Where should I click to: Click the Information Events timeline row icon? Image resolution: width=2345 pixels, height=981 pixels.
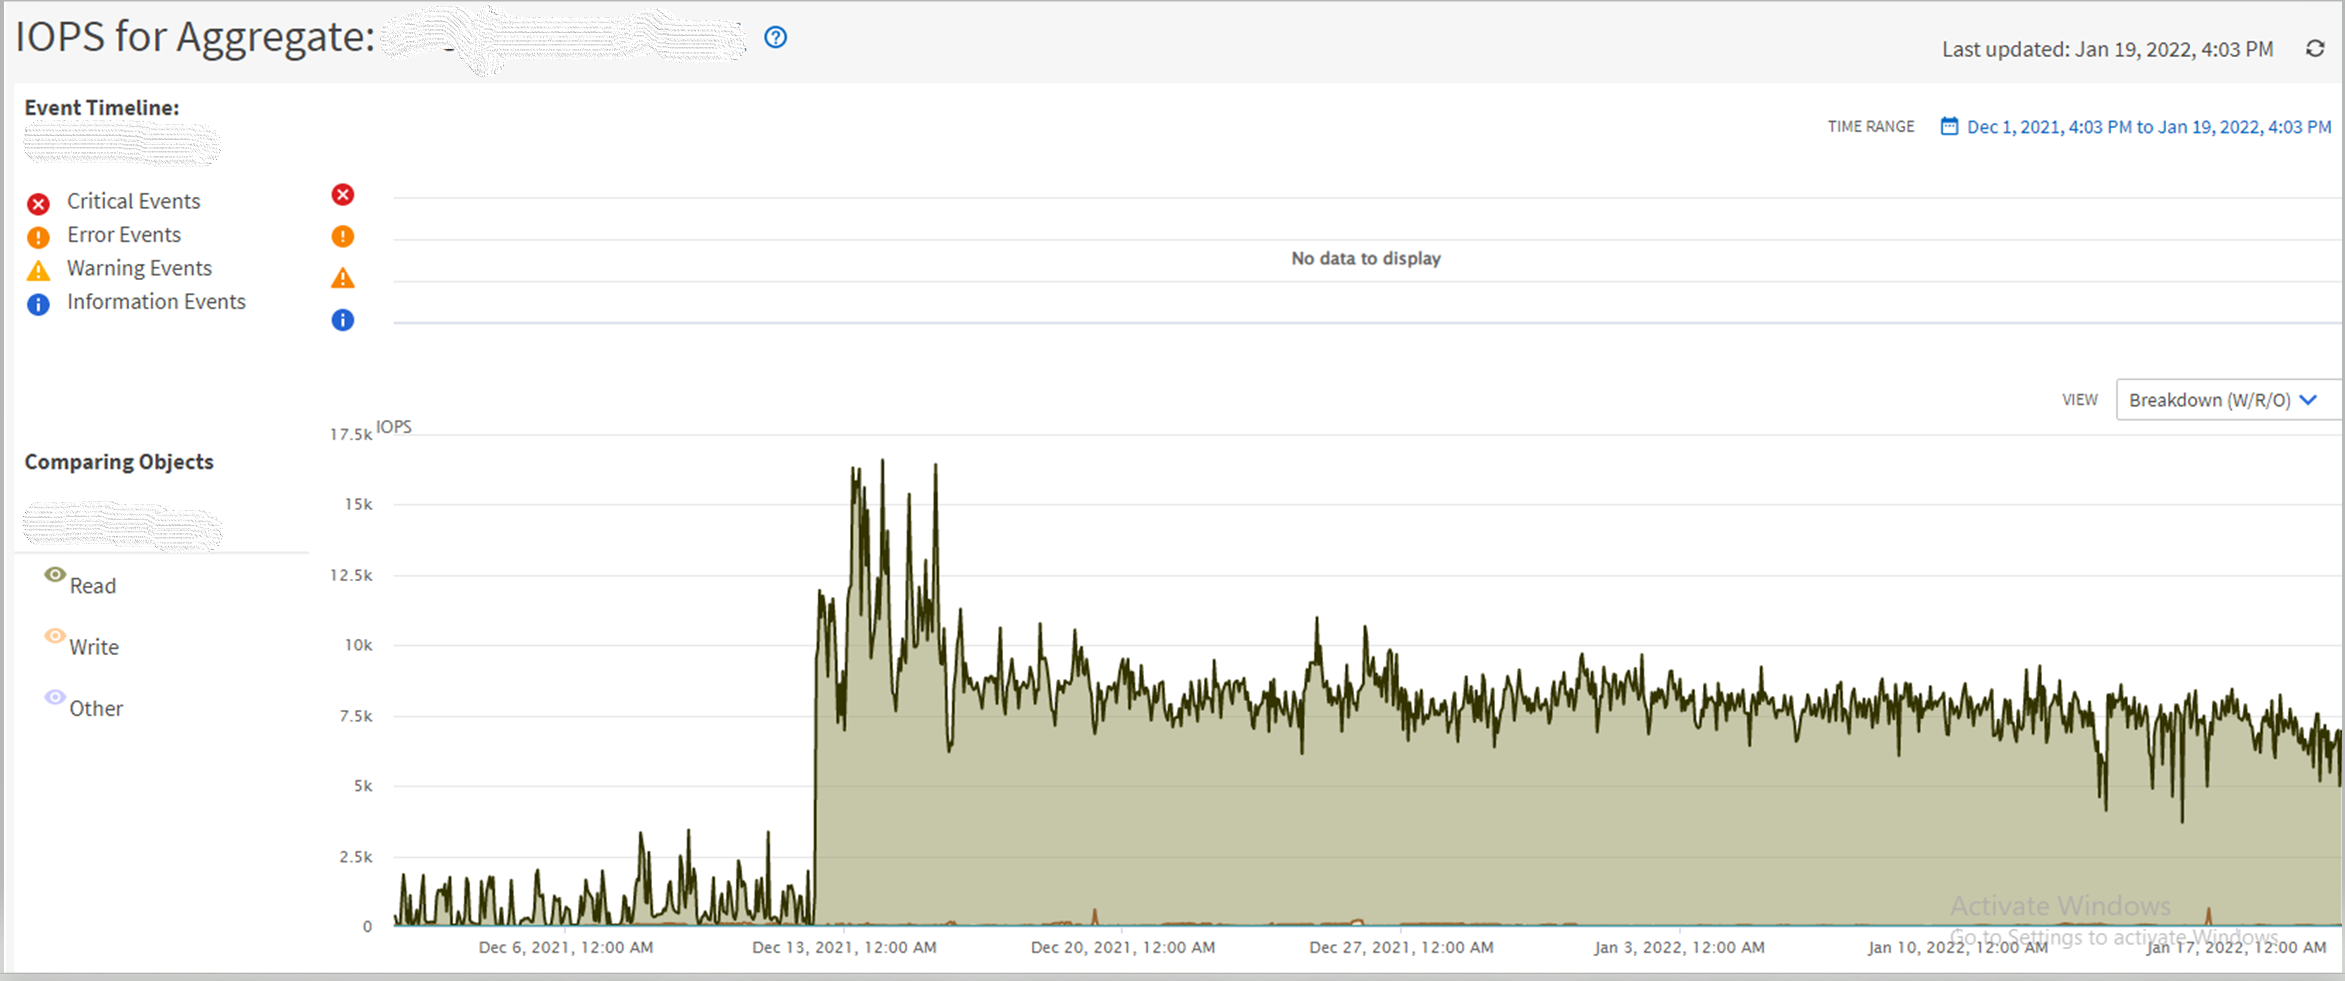[x=343, y=320]
